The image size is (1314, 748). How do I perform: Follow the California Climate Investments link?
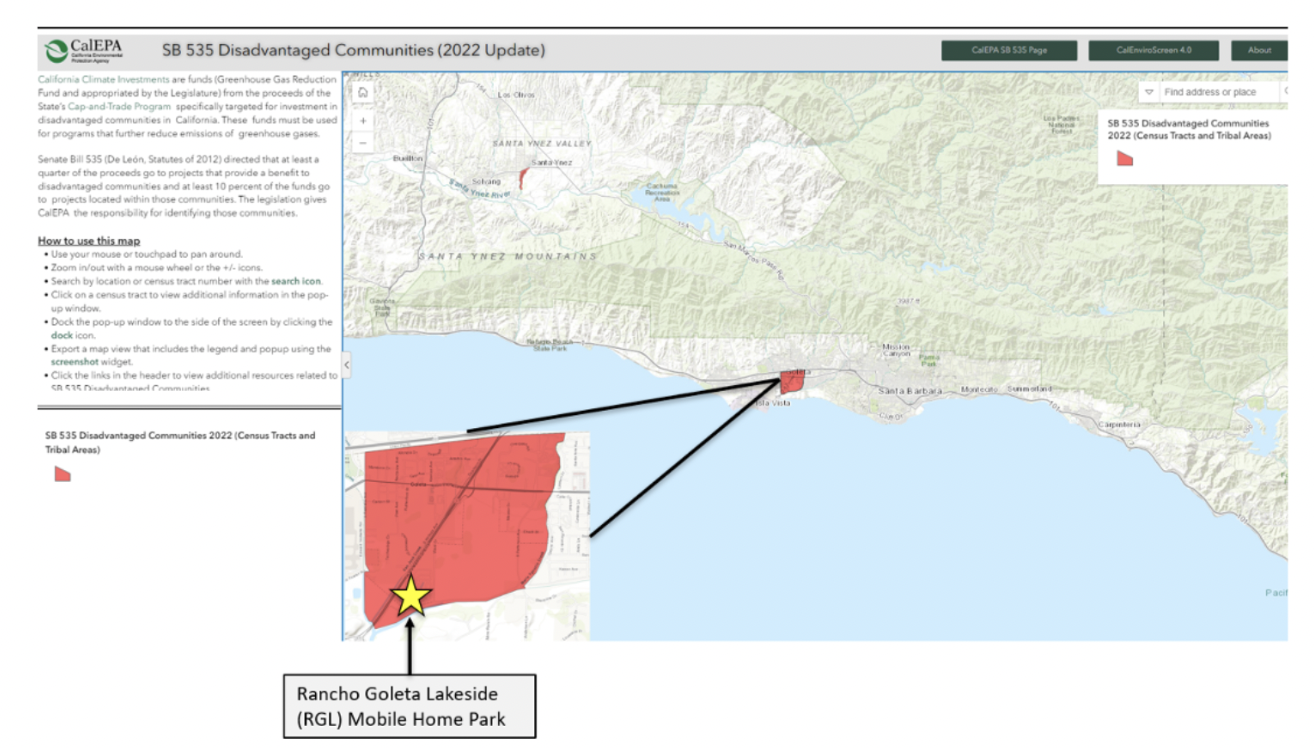click(x=104, y=79)
